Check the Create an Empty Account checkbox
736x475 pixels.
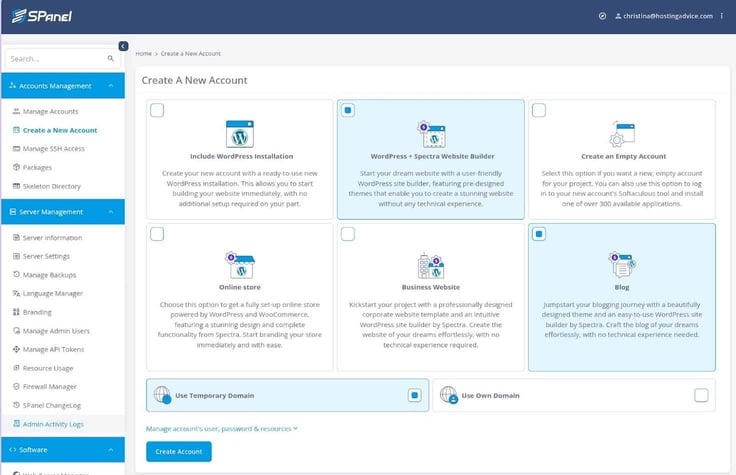(x=539, y=110)
